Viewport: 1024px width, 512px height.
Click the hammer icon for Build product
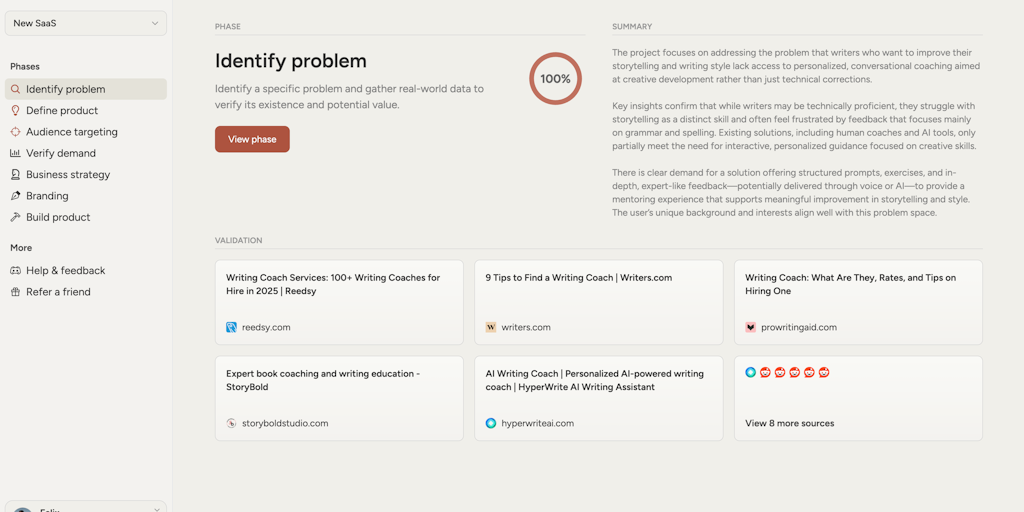[x=15, y=217]
